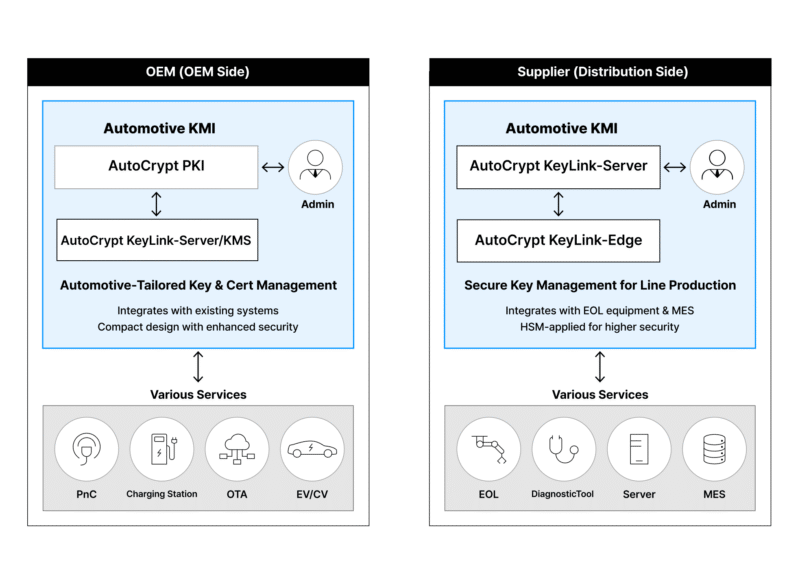Select the AutoCrypt KeyLink-Edge box
The height and width of the screenshot is (584, 800).
(558, 240)
